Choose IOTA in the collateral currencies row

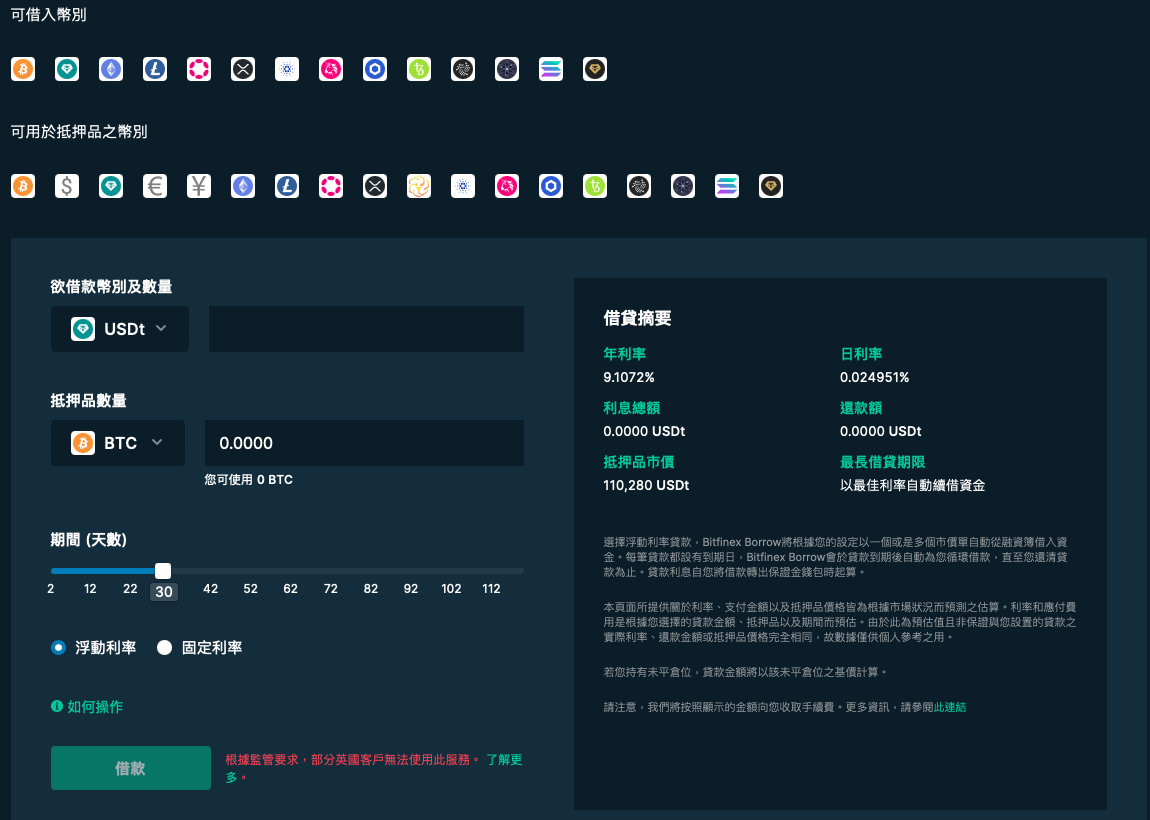(x=639, y=186)
